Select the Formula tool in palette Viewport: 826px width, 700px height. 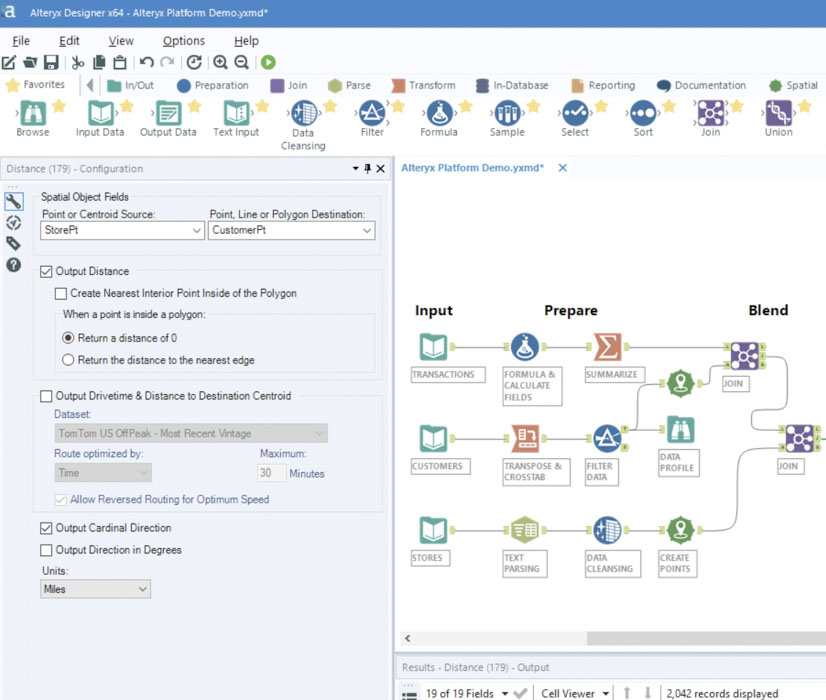tap(440, 113)
